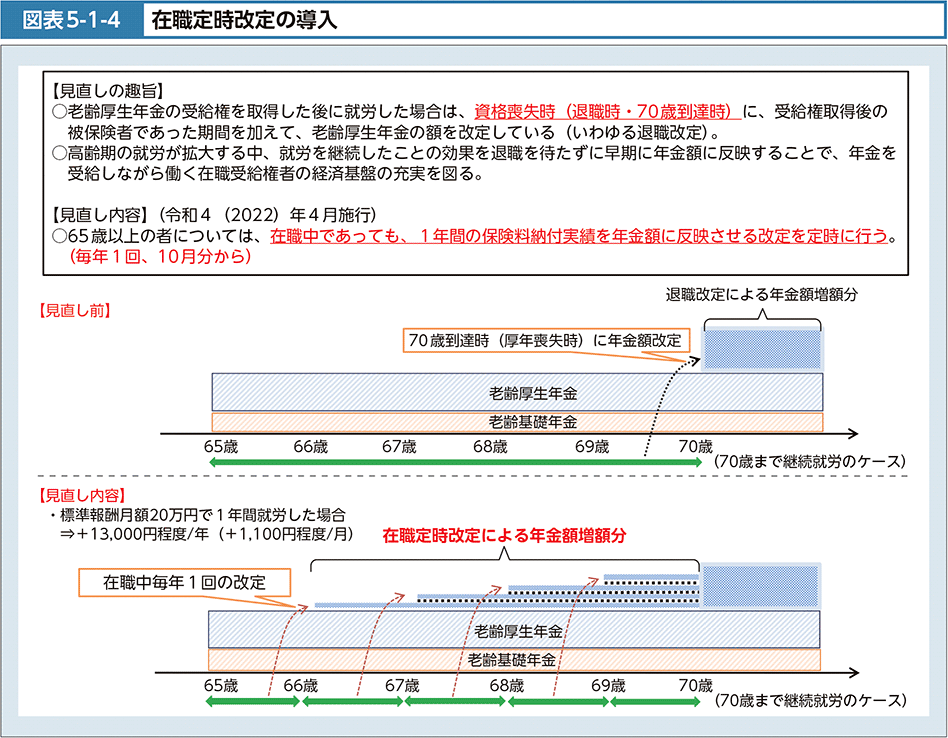Click the 【見直し内容】 label above the lower diagram
The height and width of the screenshot is (738, 948).
(78, 495)
